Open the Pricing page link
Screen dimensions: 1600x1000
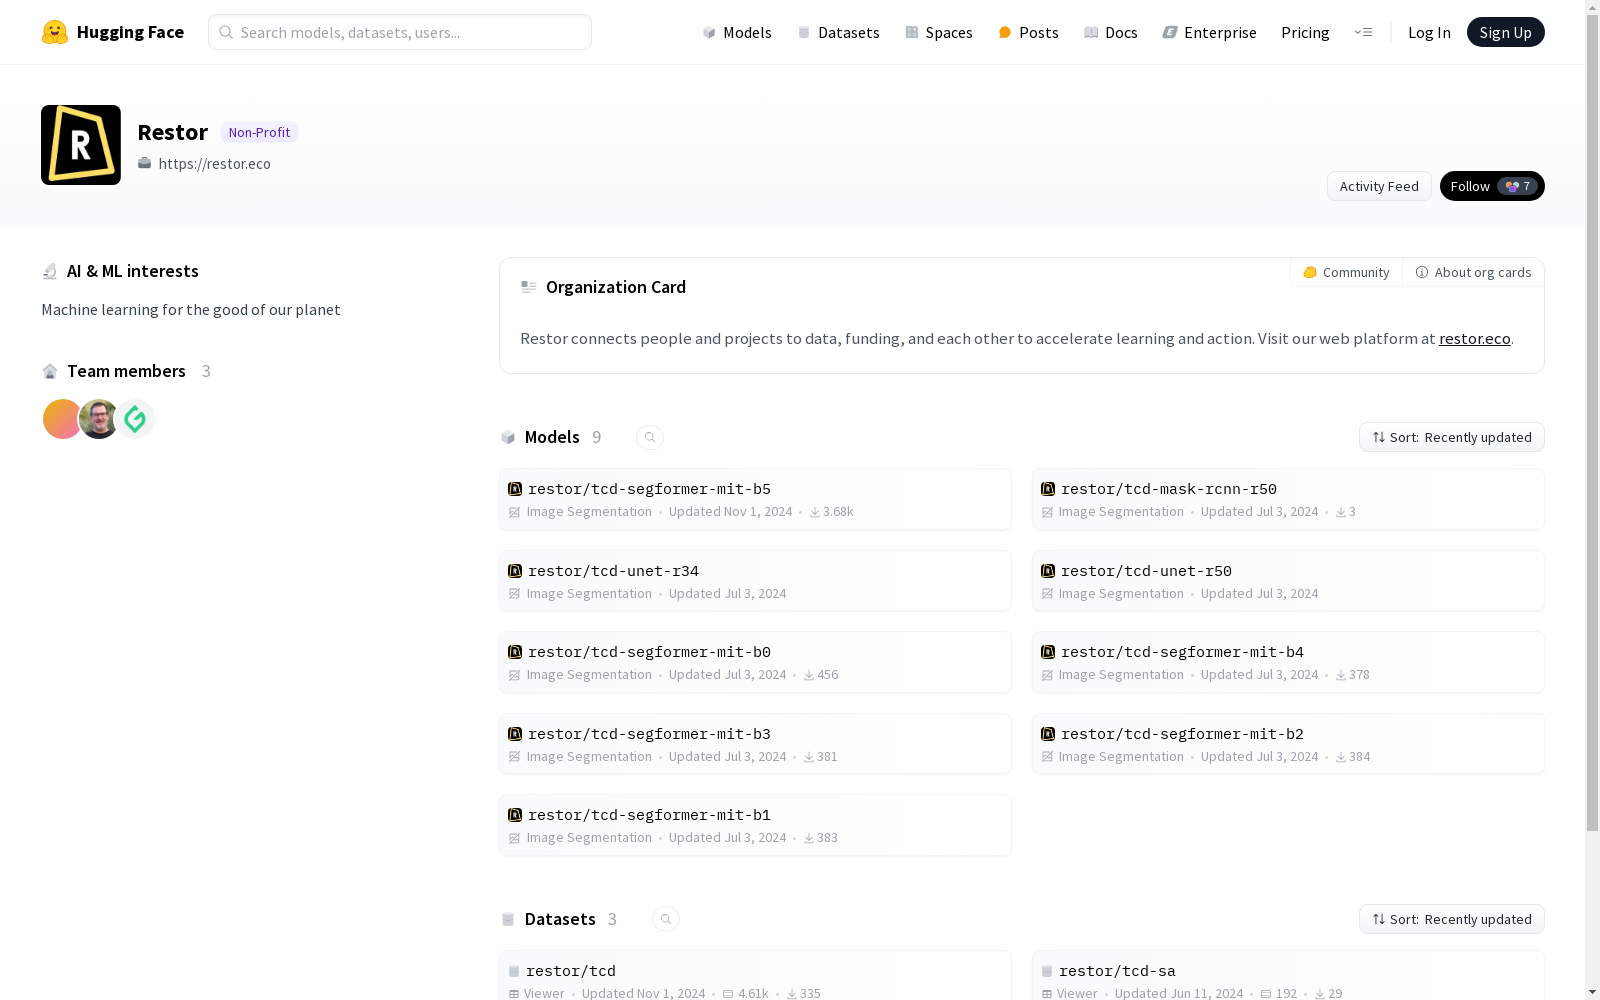(x=1305, y=32)
